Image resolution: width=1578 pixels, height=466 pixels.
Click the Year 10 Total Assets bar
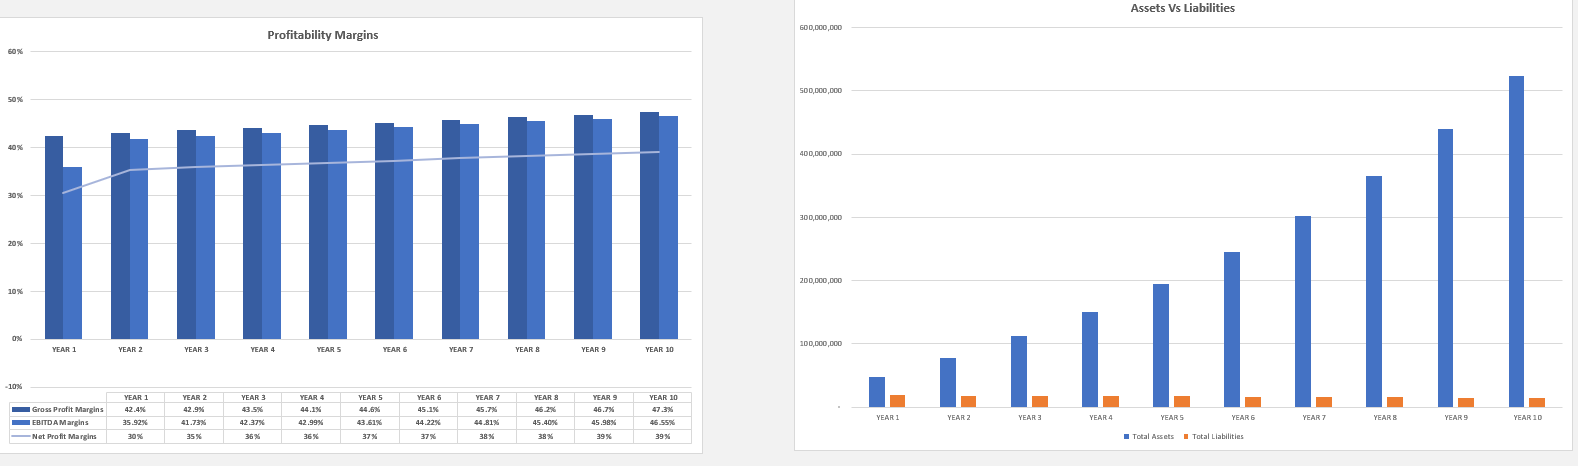pos(1516,241)
